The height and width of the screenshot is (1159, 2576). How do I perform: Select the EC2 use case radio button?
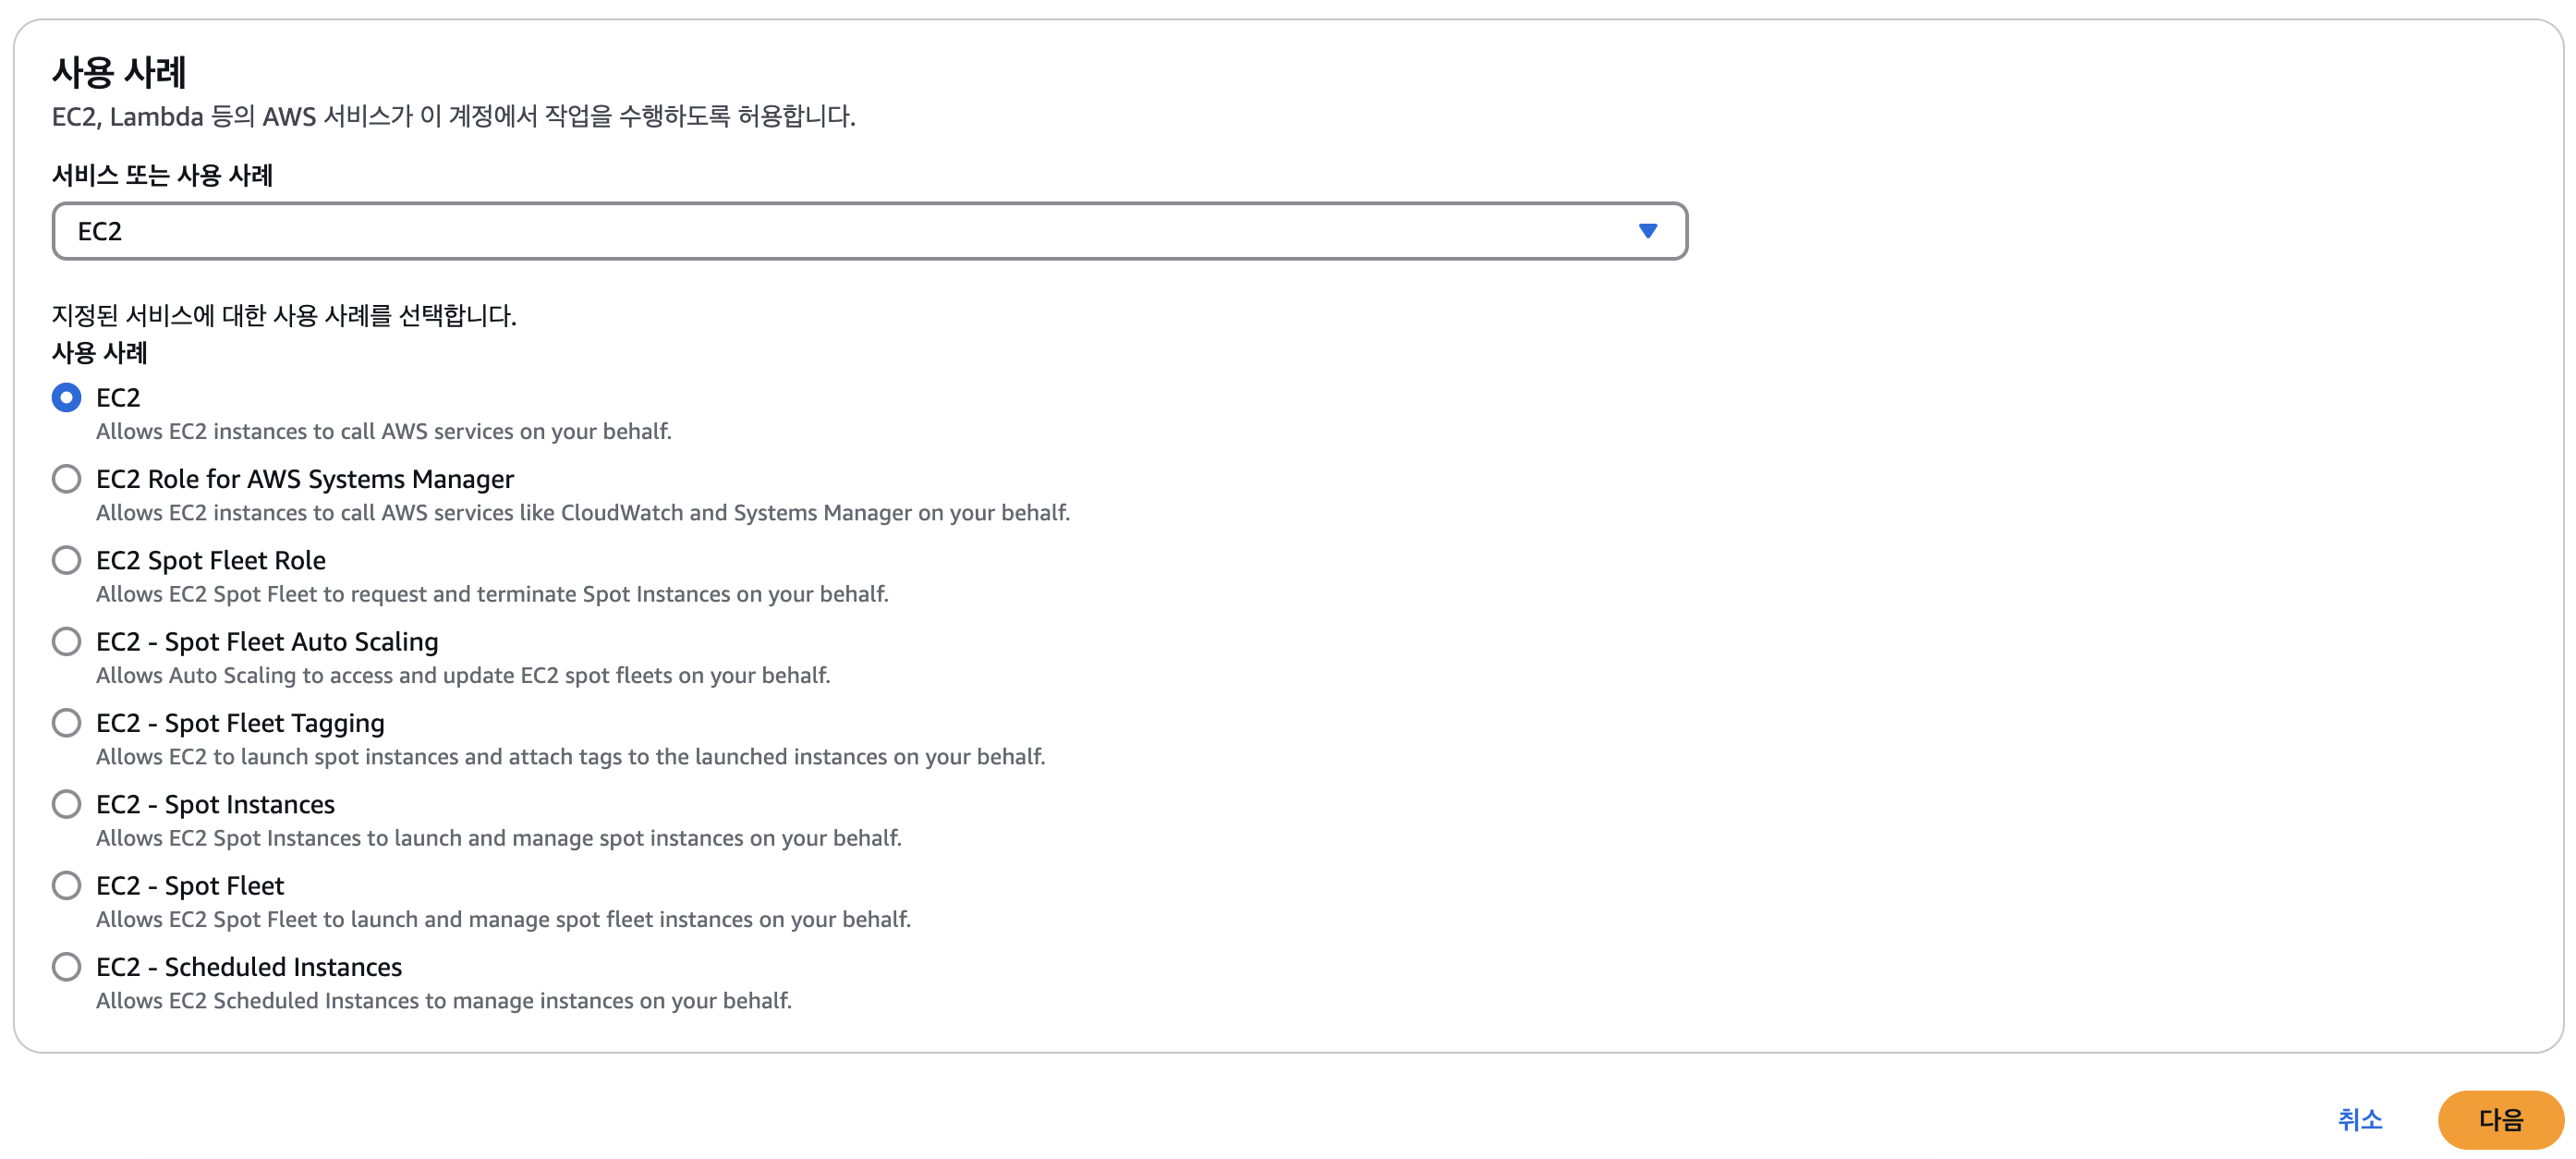[x=66, y=398]
